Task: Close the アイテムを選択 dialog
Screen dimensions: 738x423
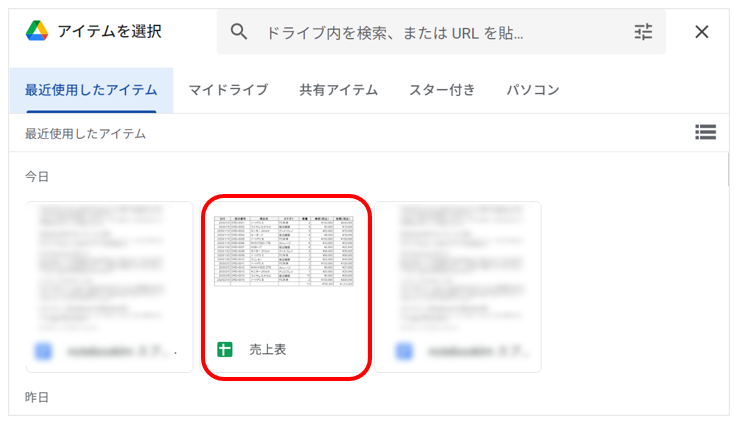Action: pyautogui.click(x=702, y=32)
